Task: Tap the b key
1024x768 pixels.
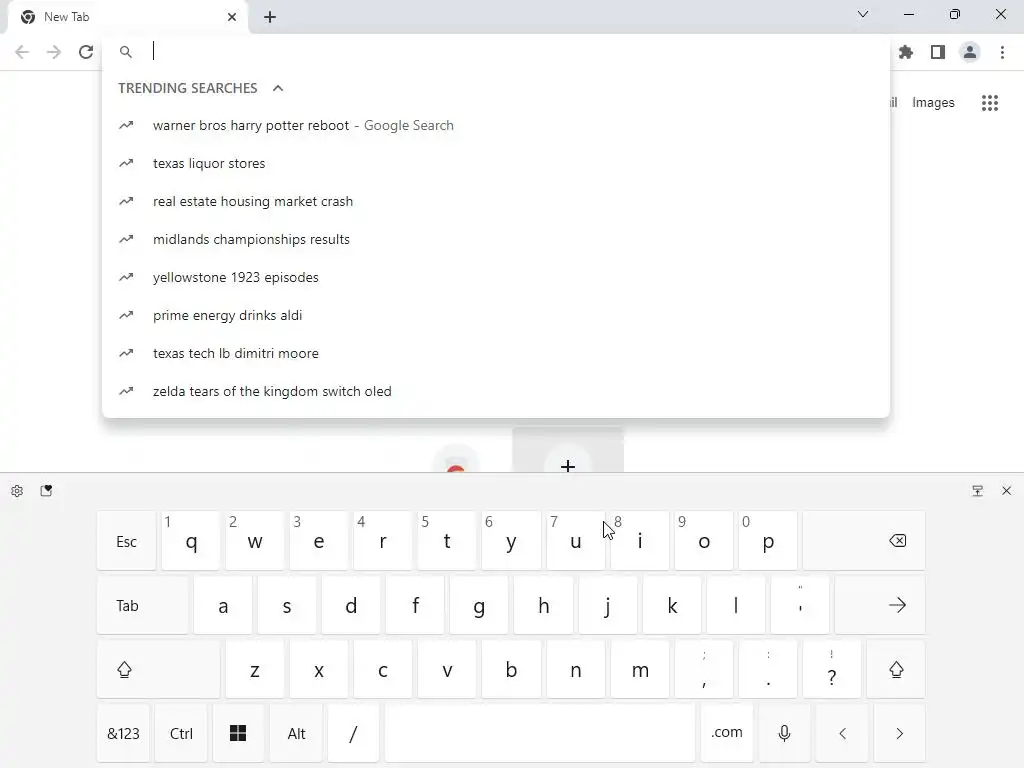Action: tap(511, 669)
